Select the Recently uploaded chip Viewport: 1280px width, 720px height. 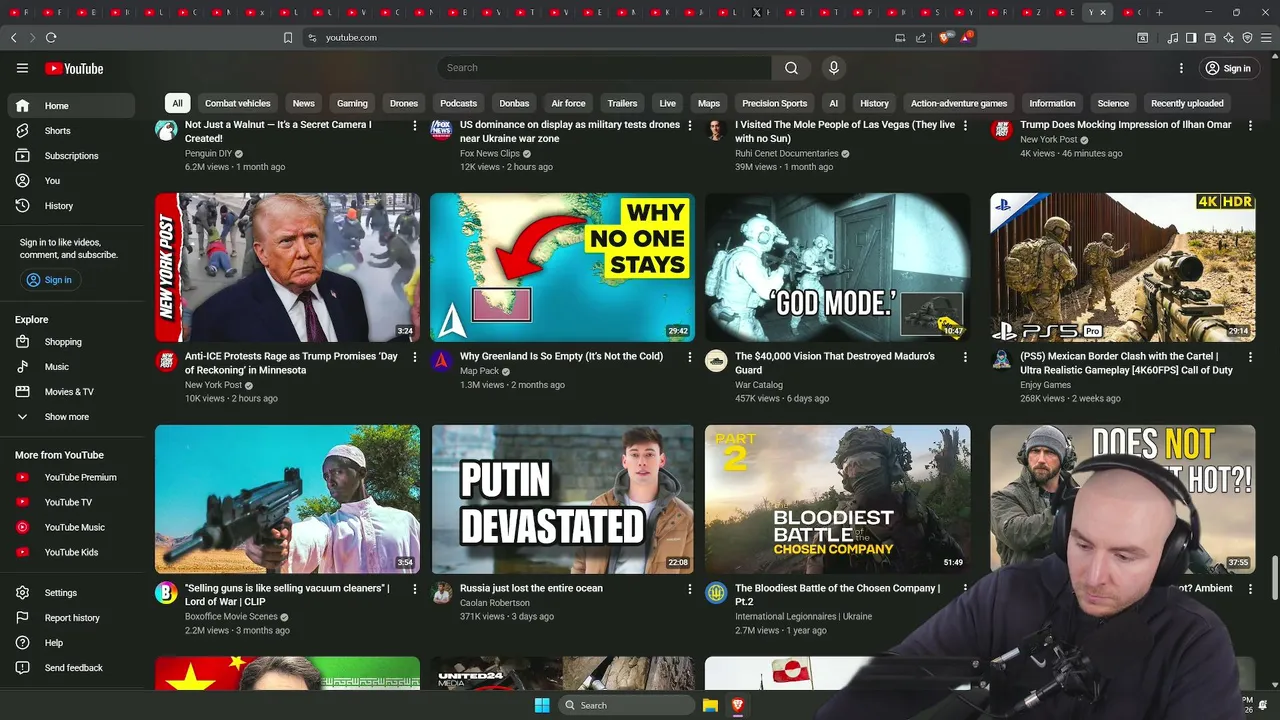pos(1187,103)
